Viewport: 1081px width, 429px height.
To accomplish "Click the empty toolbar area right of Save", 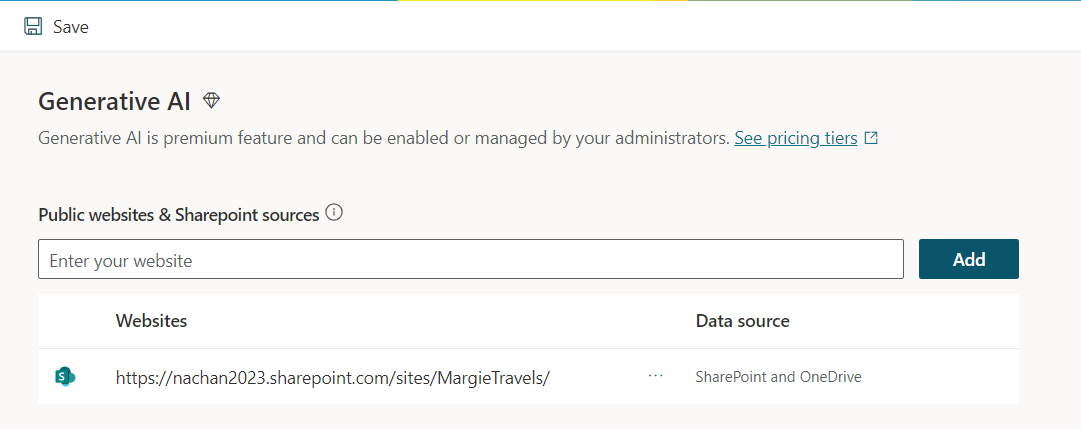I will click(580, 27).
